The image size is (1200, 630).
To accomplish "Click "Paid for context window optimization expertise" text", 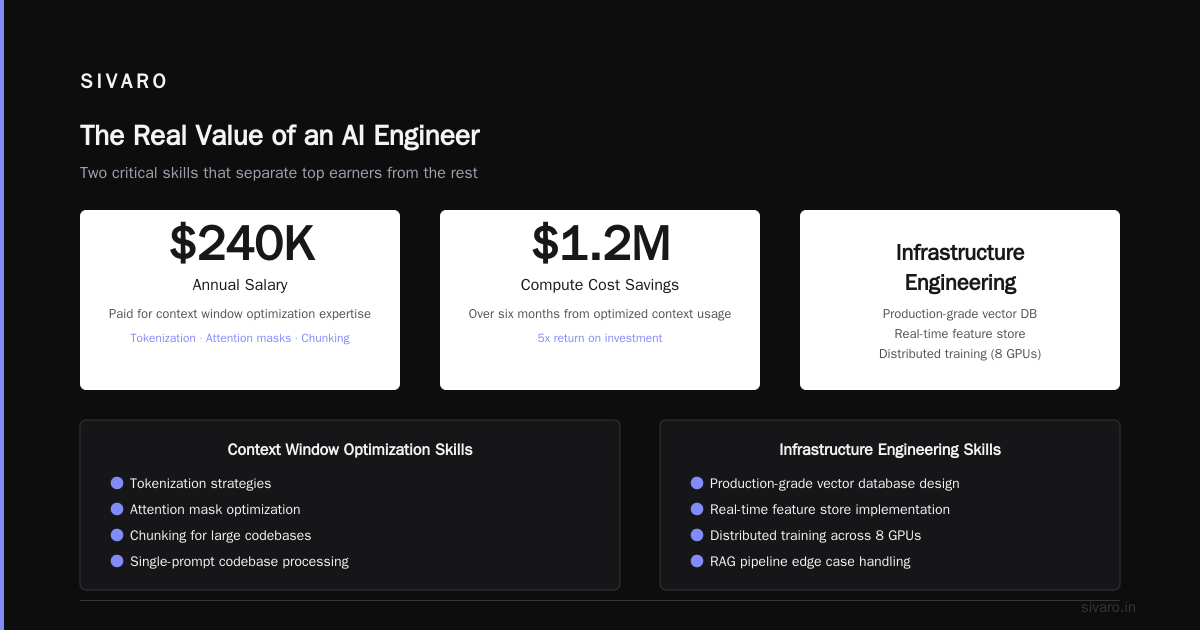I will pyautogui.click(x=240, y=314).
